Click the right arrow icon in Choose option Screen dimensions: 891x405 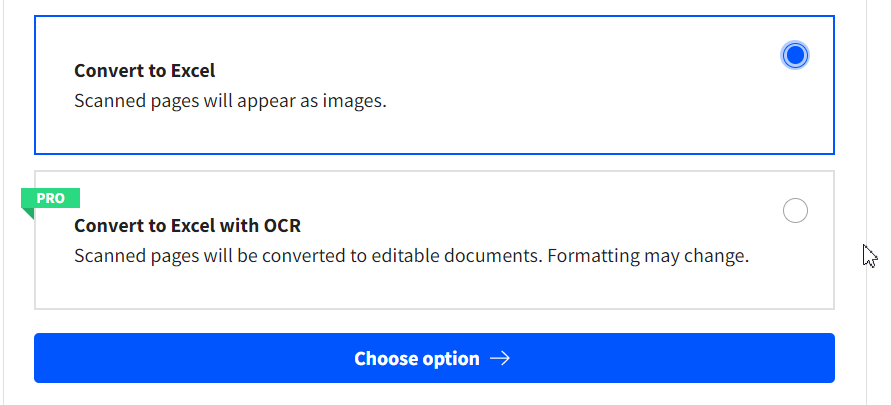500,358
